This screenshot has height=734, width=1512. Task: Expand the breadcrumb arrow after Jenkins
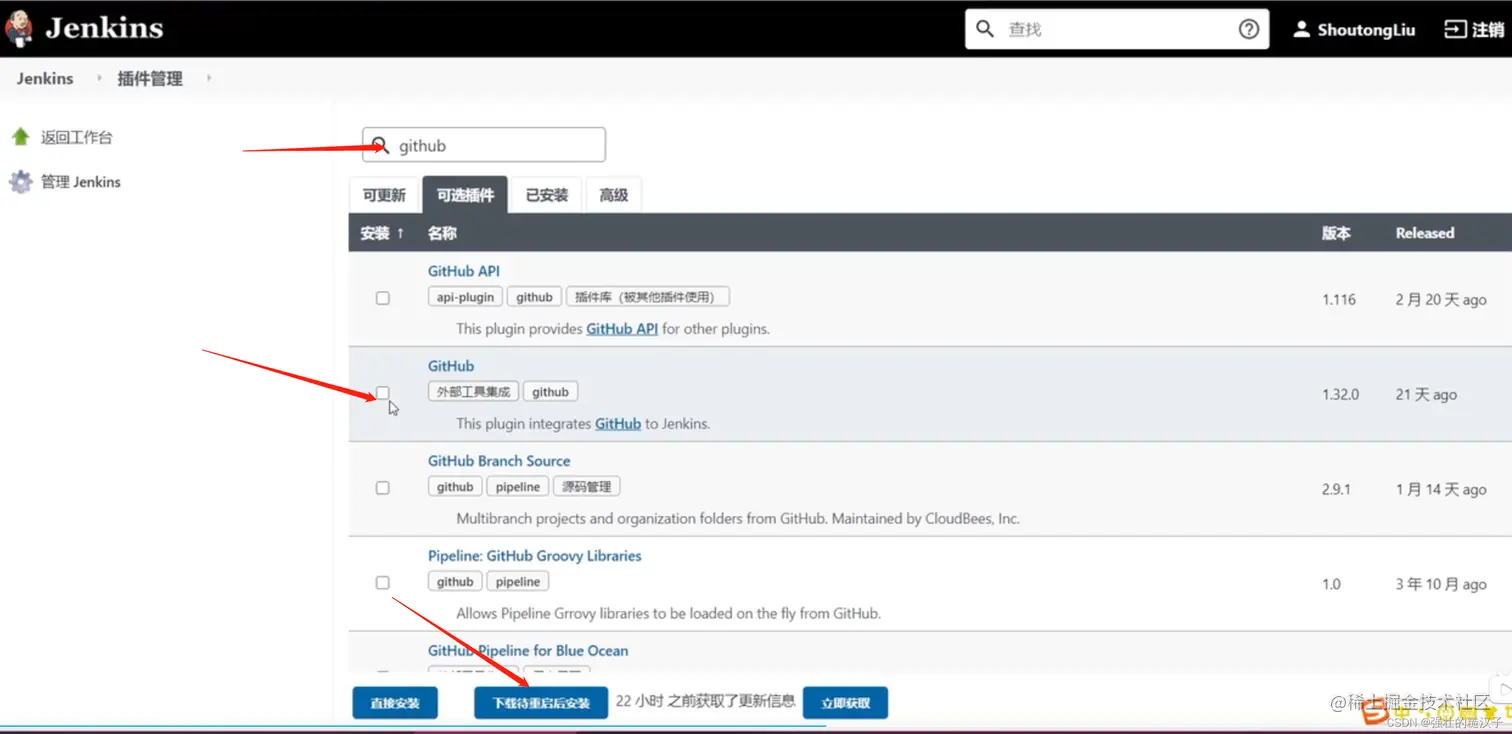click(x=99, y=78)
